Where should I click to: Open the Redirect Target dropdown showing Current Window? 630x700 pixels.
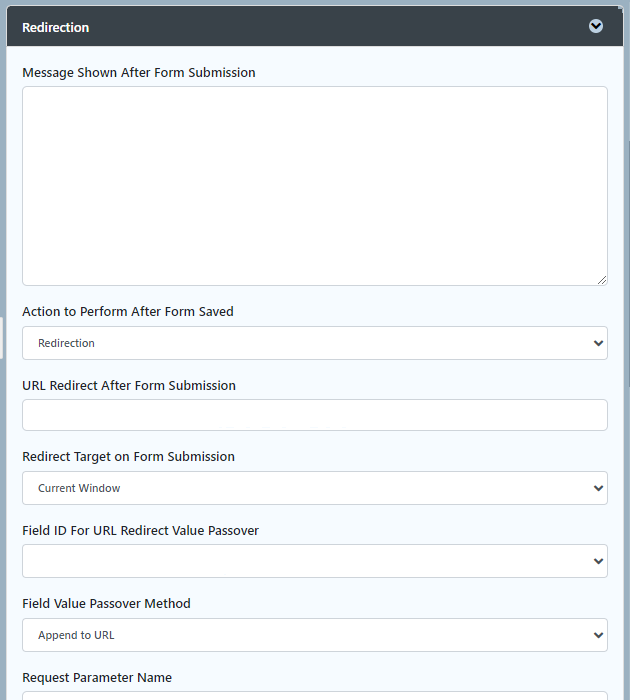coord(314,488)
